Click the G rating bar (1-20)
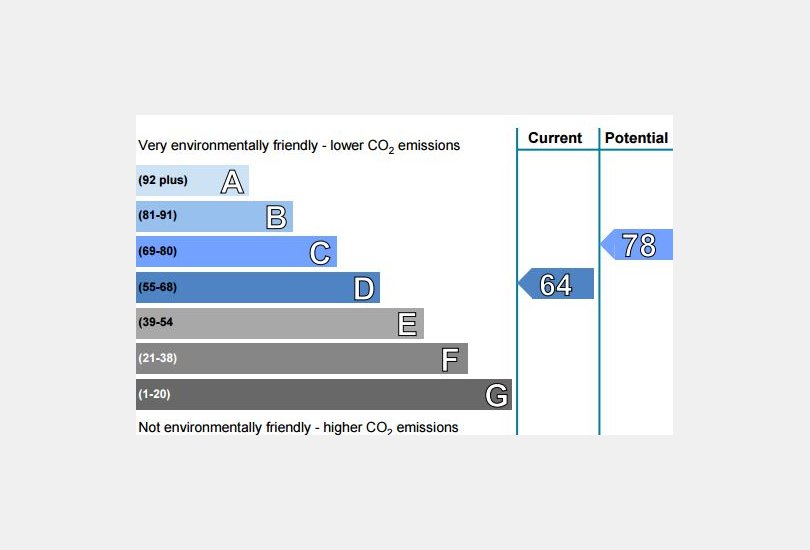This screenshot has width=810, height=550. pyautogui.click(x=324, y=395)
